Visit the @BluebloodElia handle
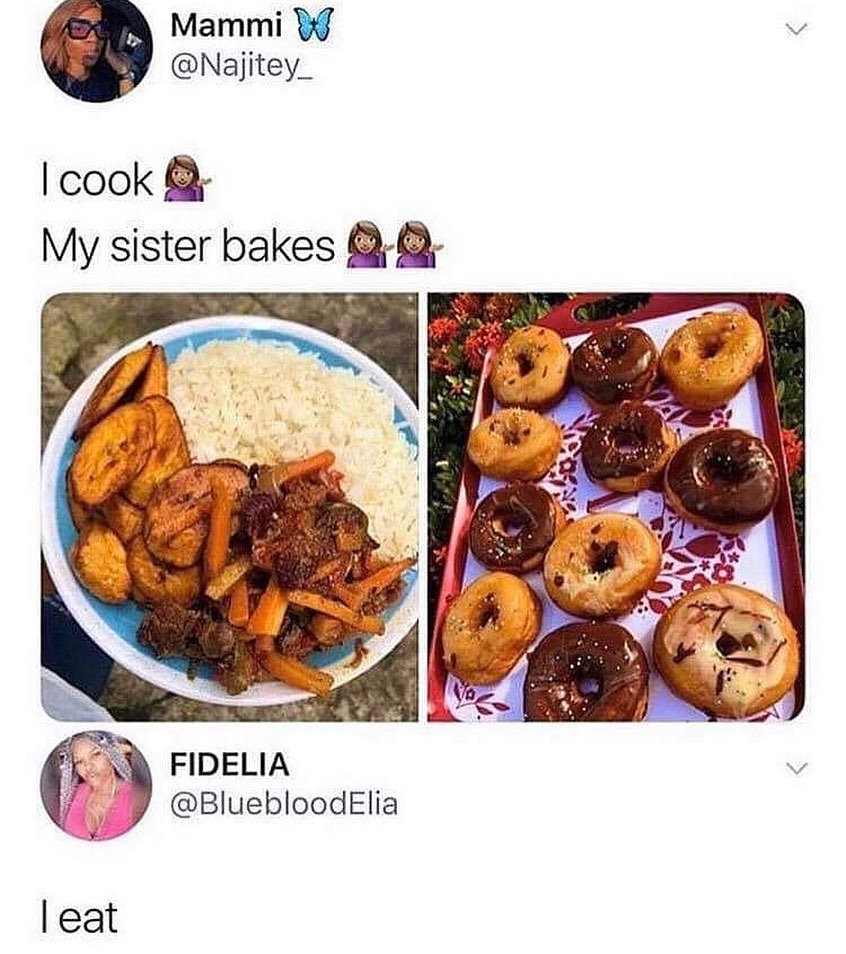The image size is (846, 954). pyautogui.click(x=284, y=804)
